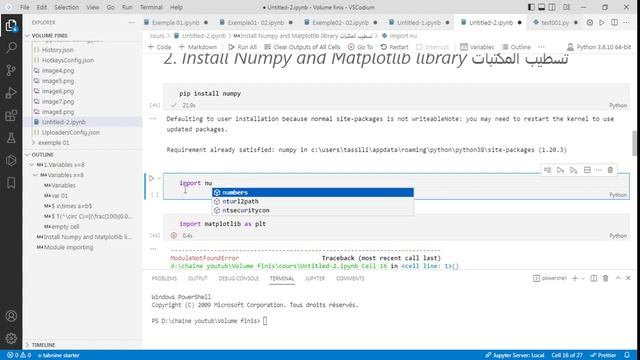This screenshot has height=360, width=640.
Task: Open the Testing flask view
Action: pos(11,138)
